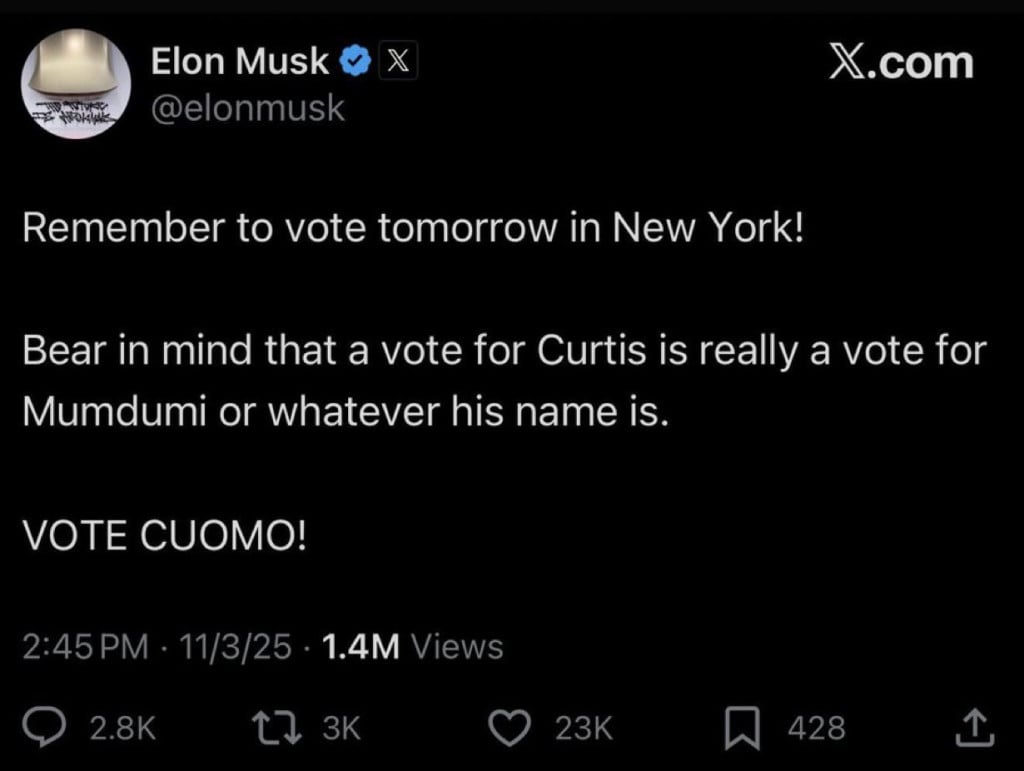
Task: Click the 11/3/25 post date
Action: coord(234,647)
